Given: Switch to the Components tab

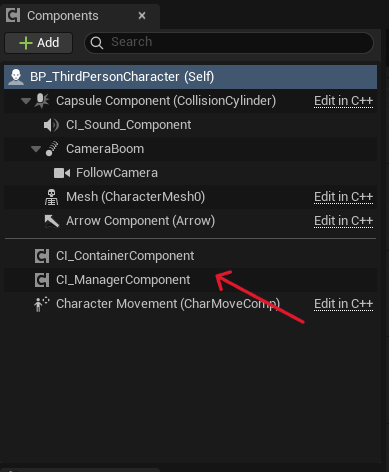Looking at the screenshot, I should 63,16.
